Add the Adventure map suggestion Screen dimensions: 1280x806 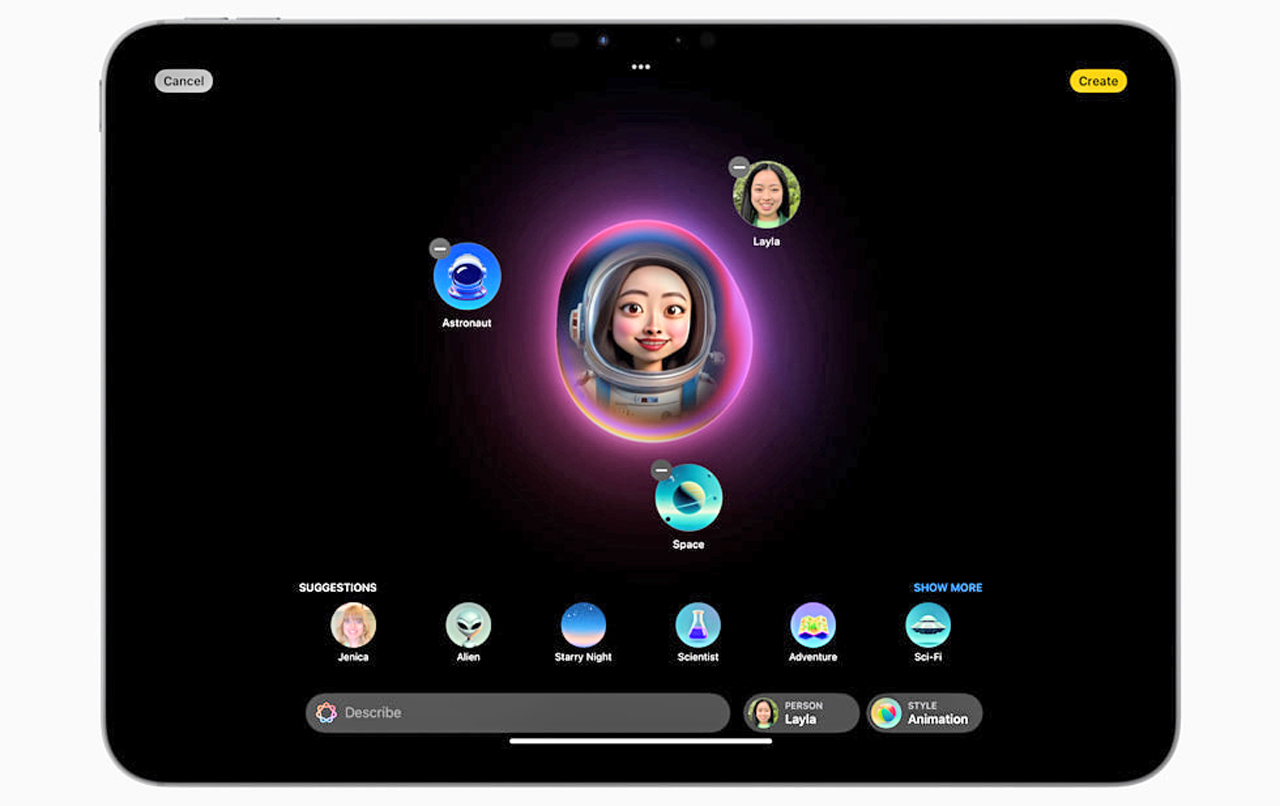pyautogui.click(x=813, y=625)
